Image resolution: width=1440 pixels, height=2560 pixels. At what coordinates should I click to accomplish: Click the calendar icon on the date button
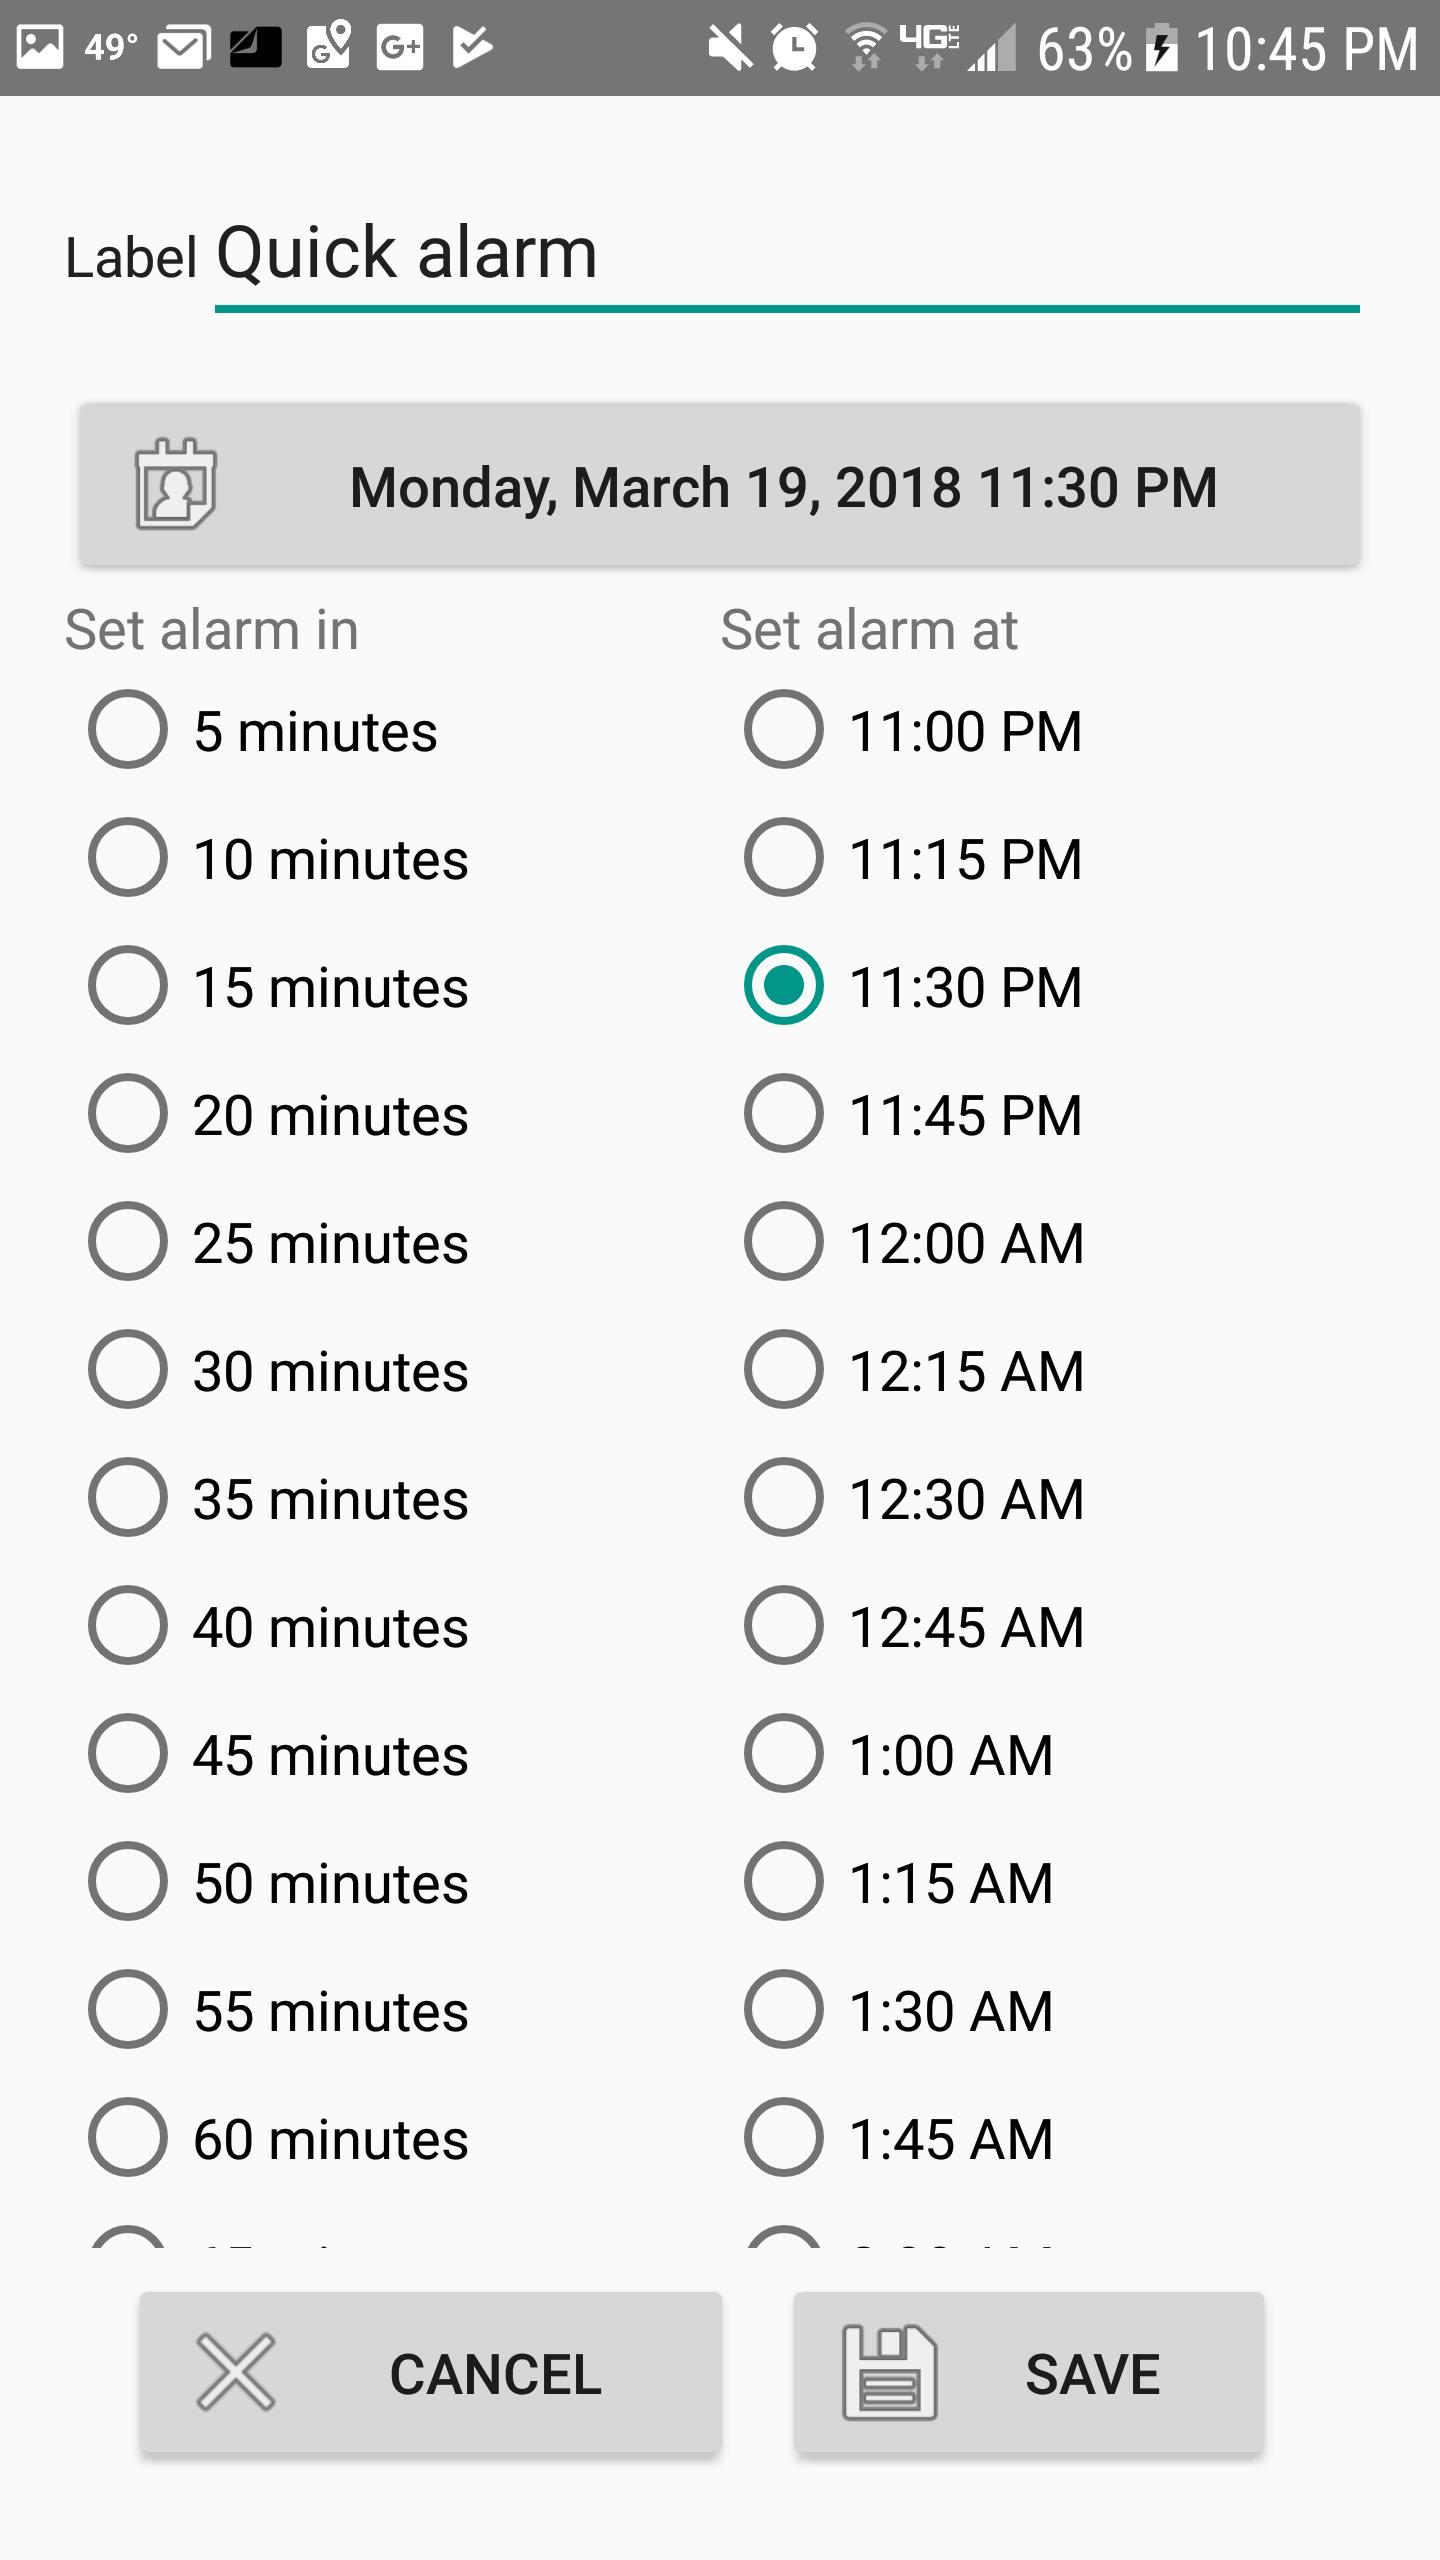coord(176,485)
